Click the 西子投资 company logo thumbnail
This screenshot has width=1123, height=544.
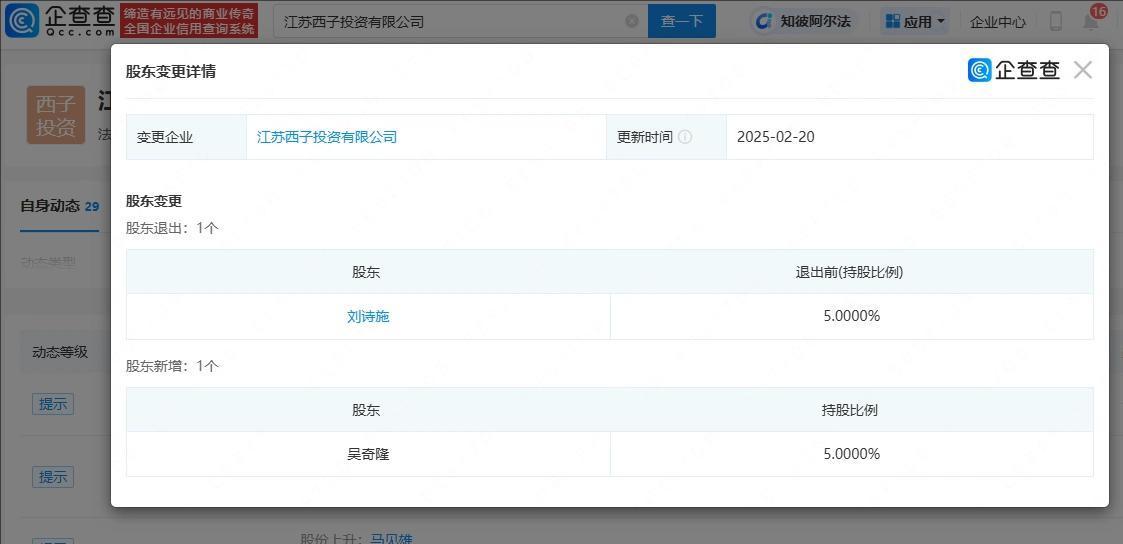tap(56, 115)
